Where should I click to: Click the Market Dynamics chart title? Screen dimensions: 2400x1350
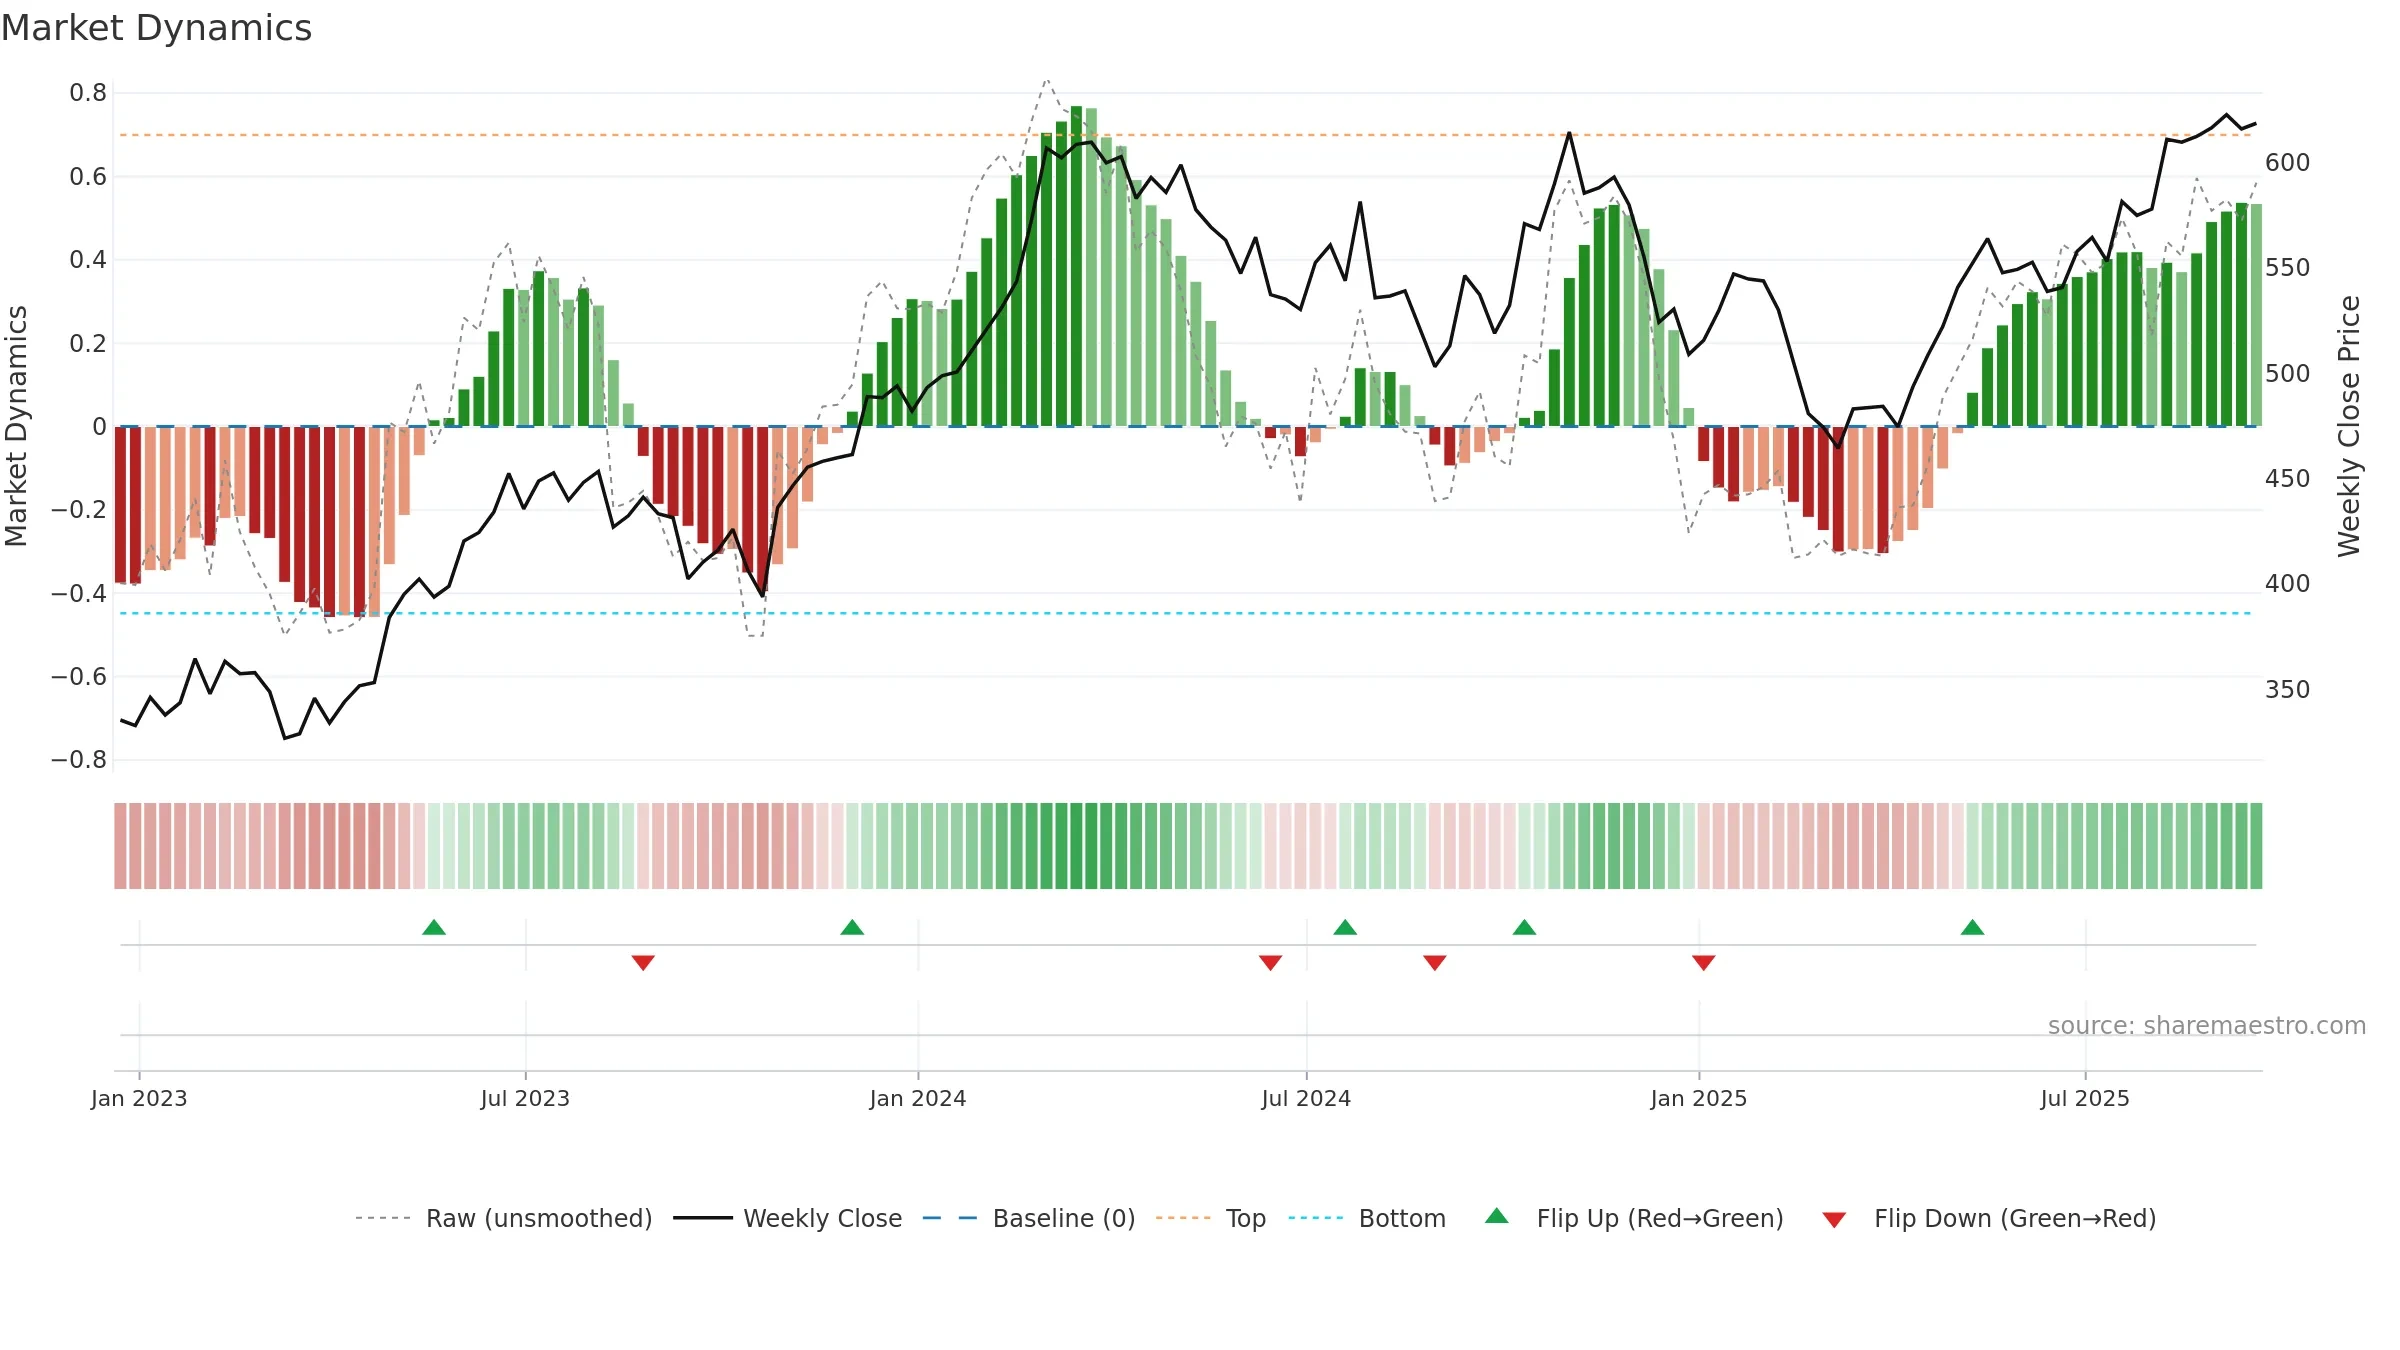click(x=156, y=28)
